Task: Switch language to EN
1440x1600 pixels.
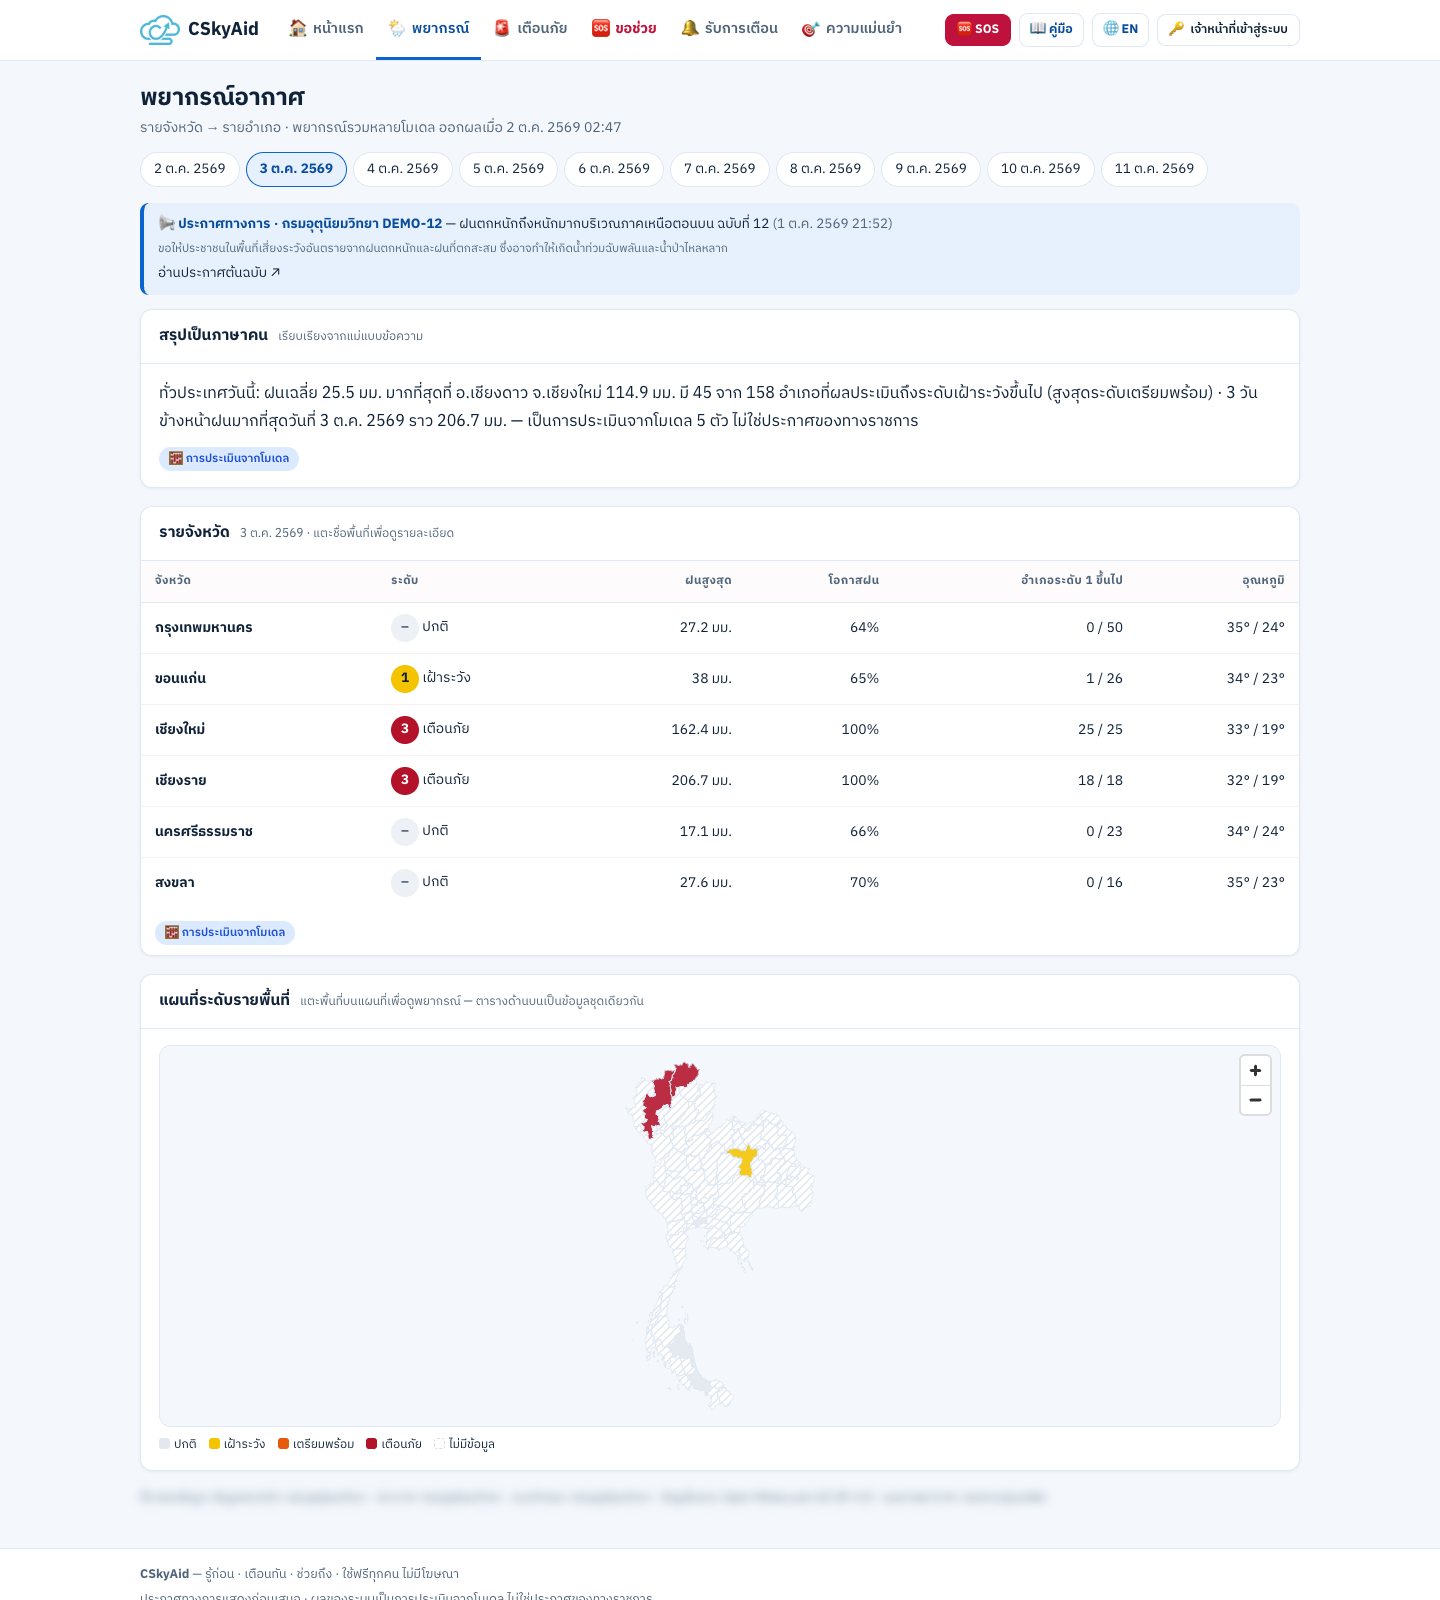Action: 1120,29
